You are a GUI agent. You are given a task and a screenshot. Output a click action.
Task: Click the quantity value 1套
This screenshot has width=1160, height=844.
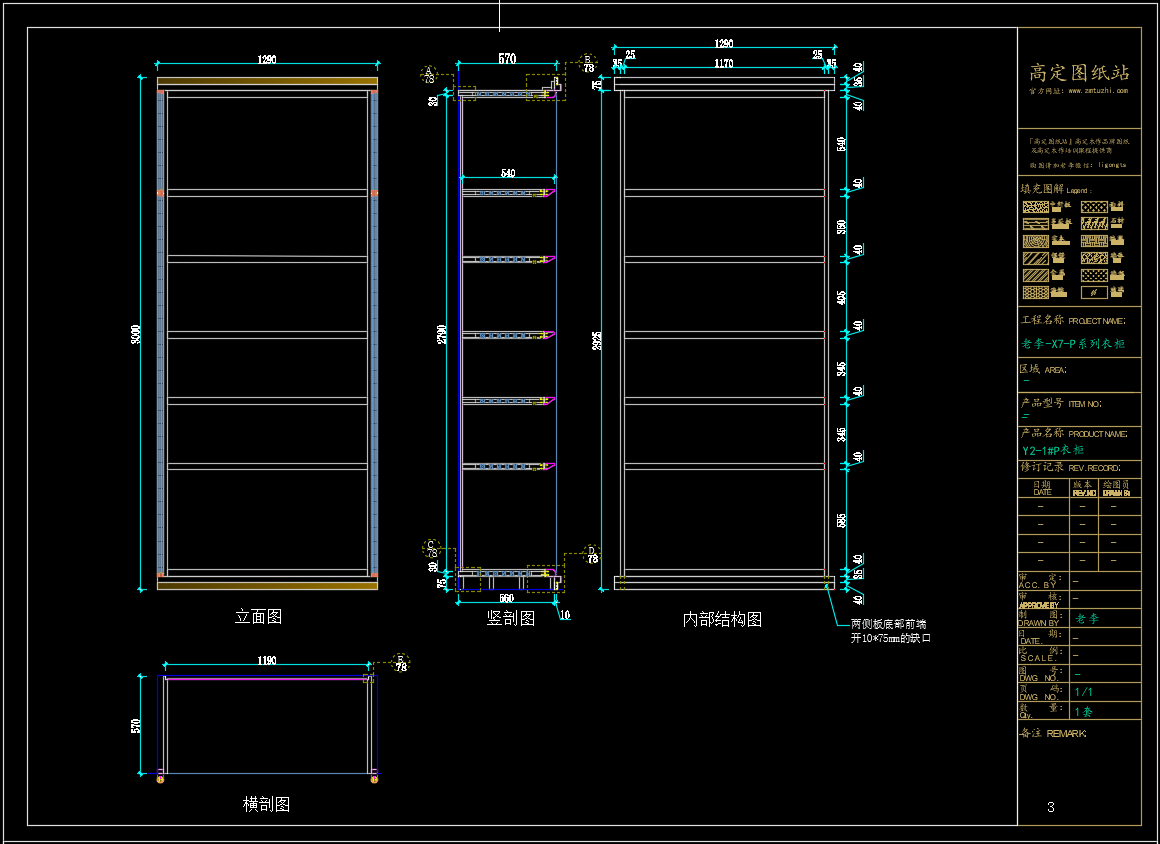(x=1083, y=712)
